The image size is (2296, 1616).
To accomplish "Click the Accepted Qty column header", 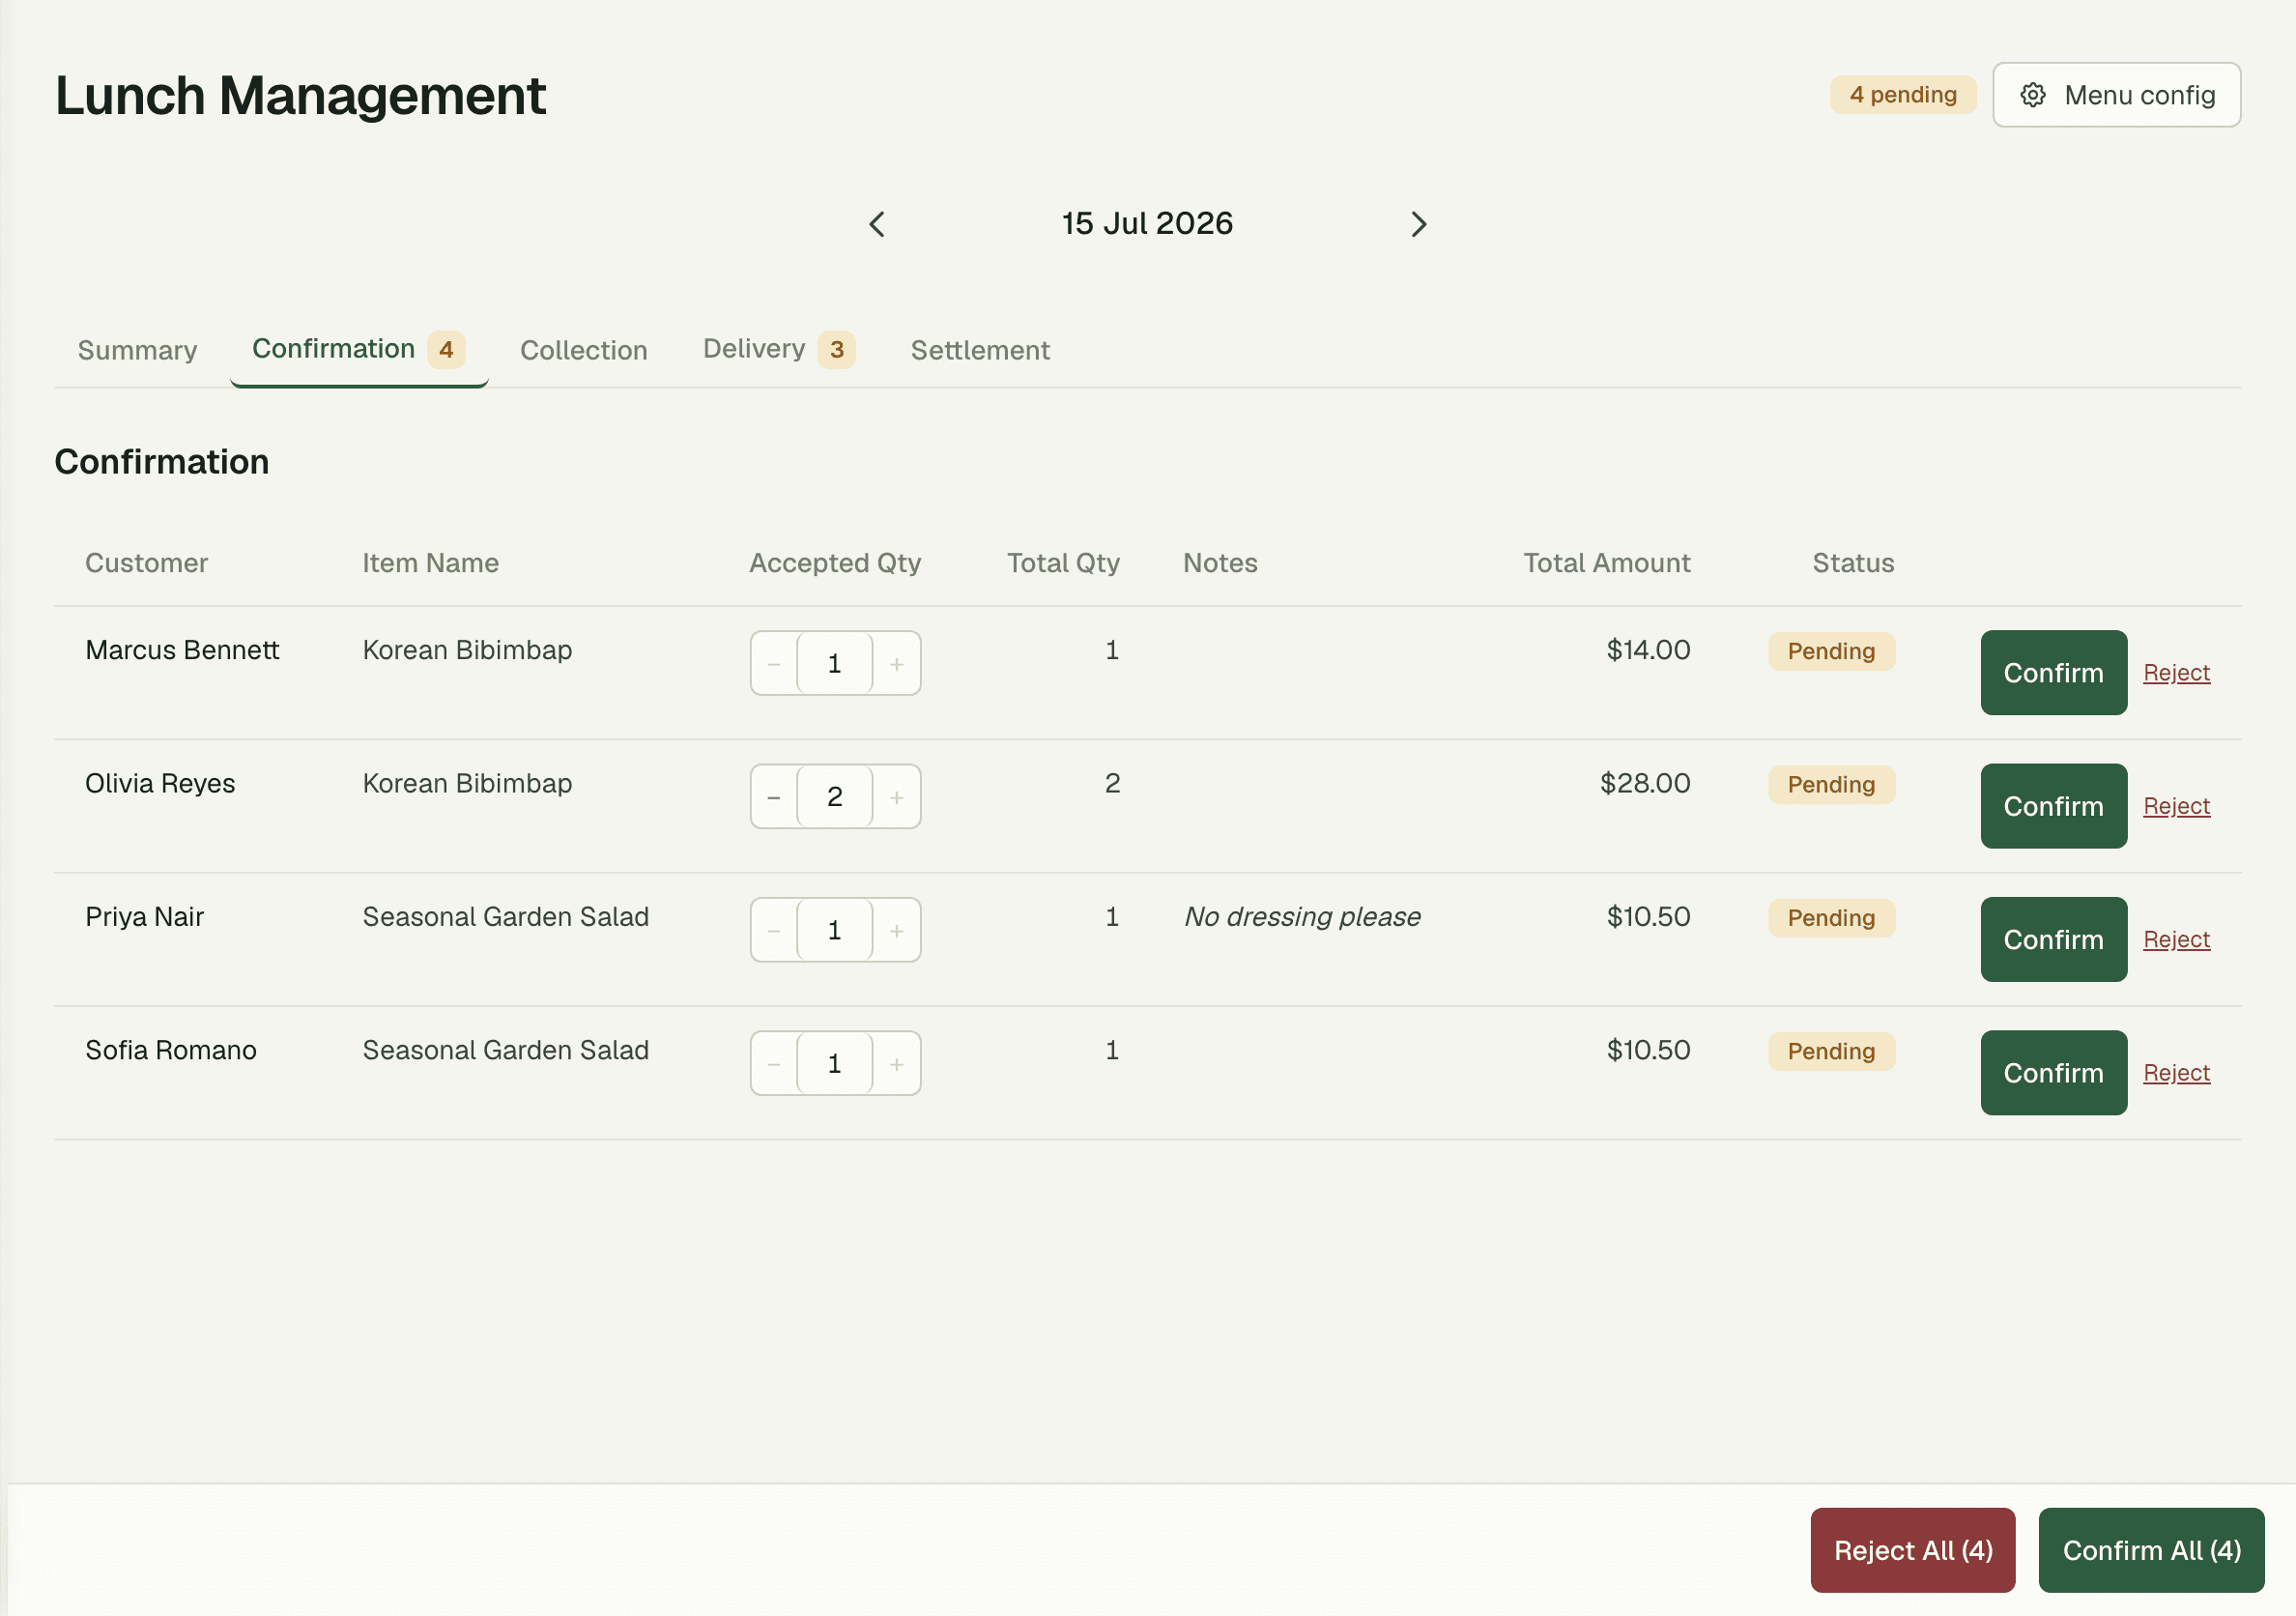I will point(835,563).
